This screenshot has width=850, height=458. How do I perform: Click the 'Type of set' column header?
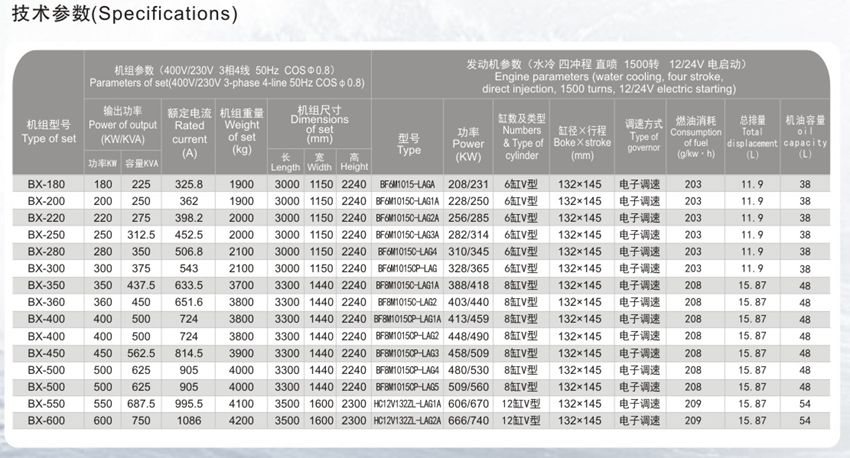(49, 132)
